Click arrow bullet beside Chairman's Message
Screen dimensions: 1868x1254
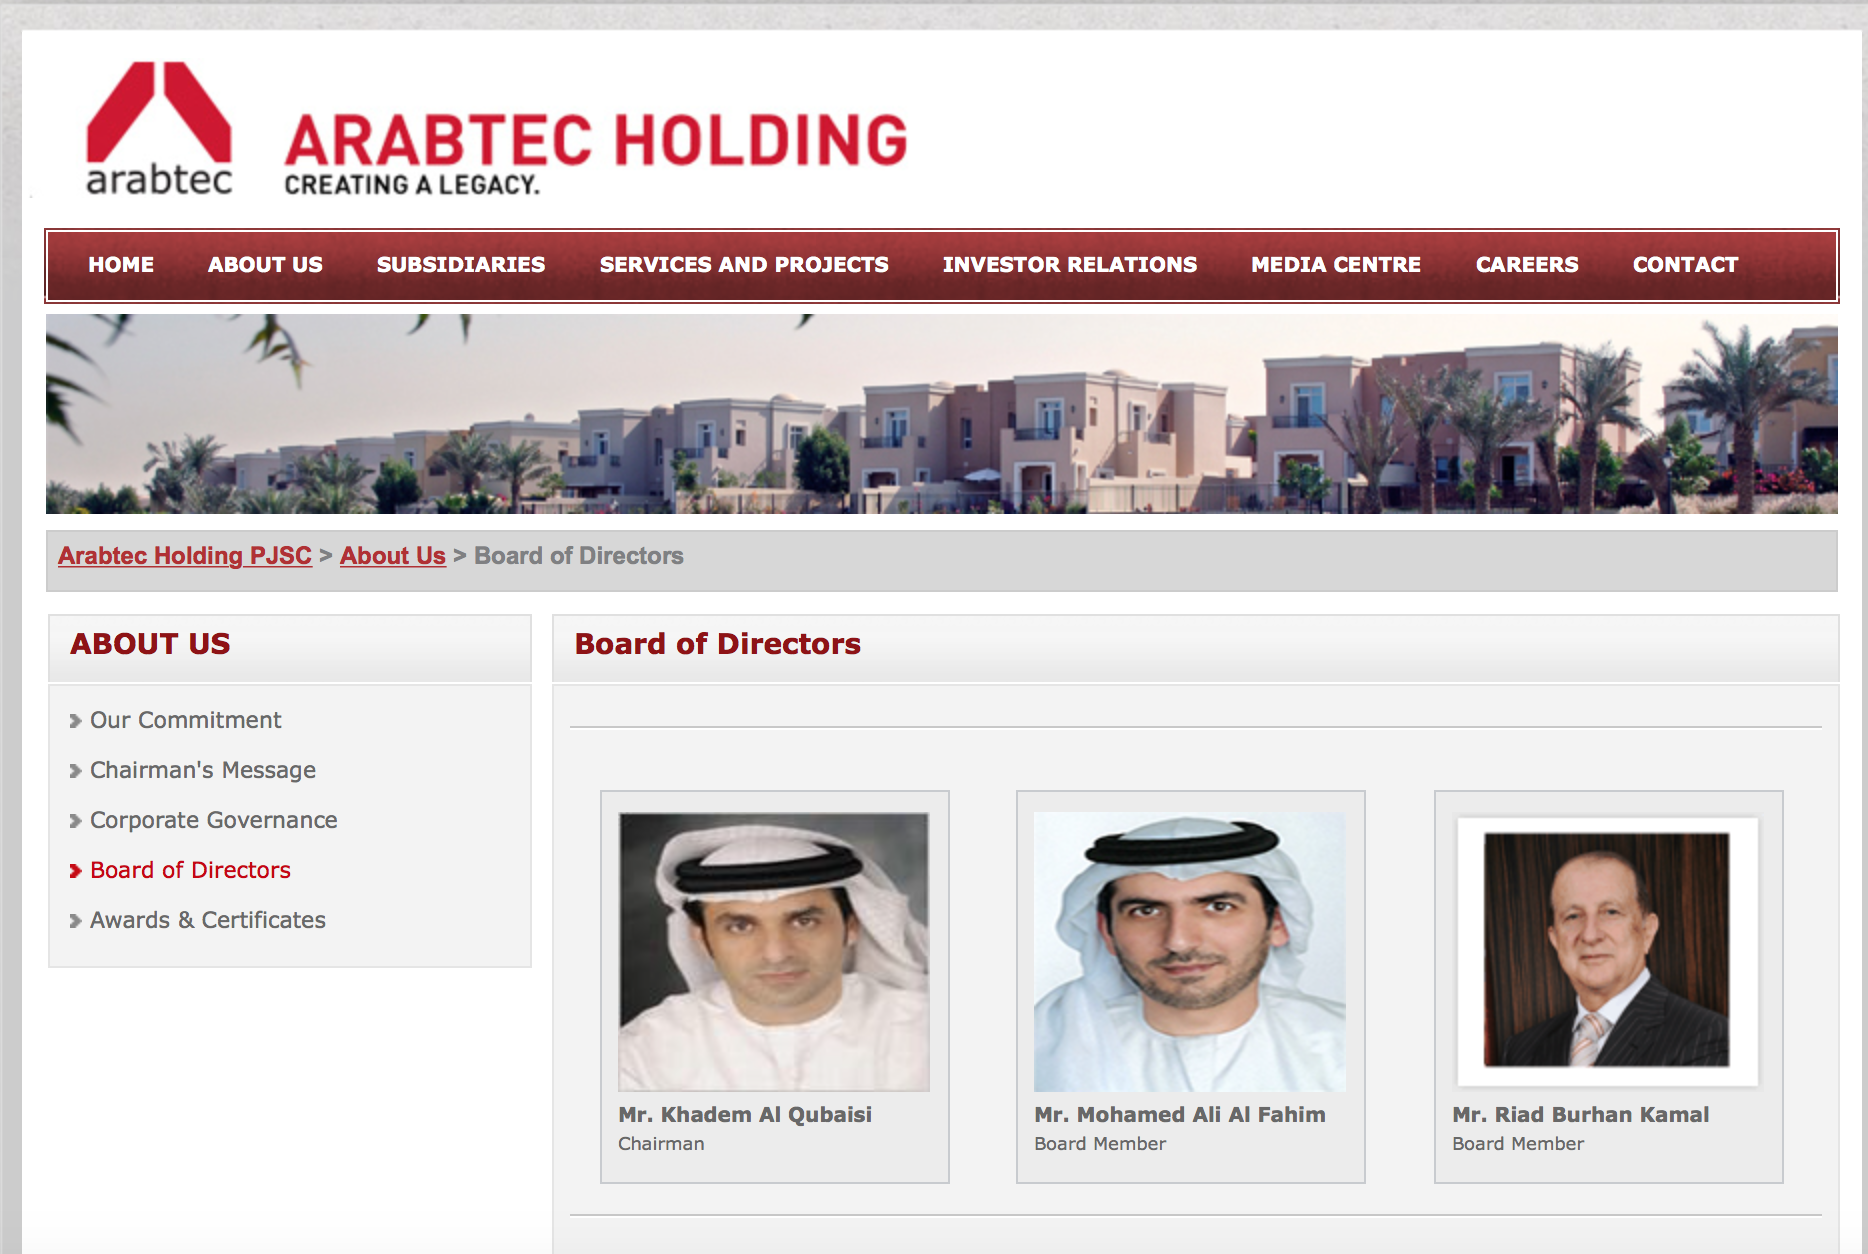click(75, 771)
